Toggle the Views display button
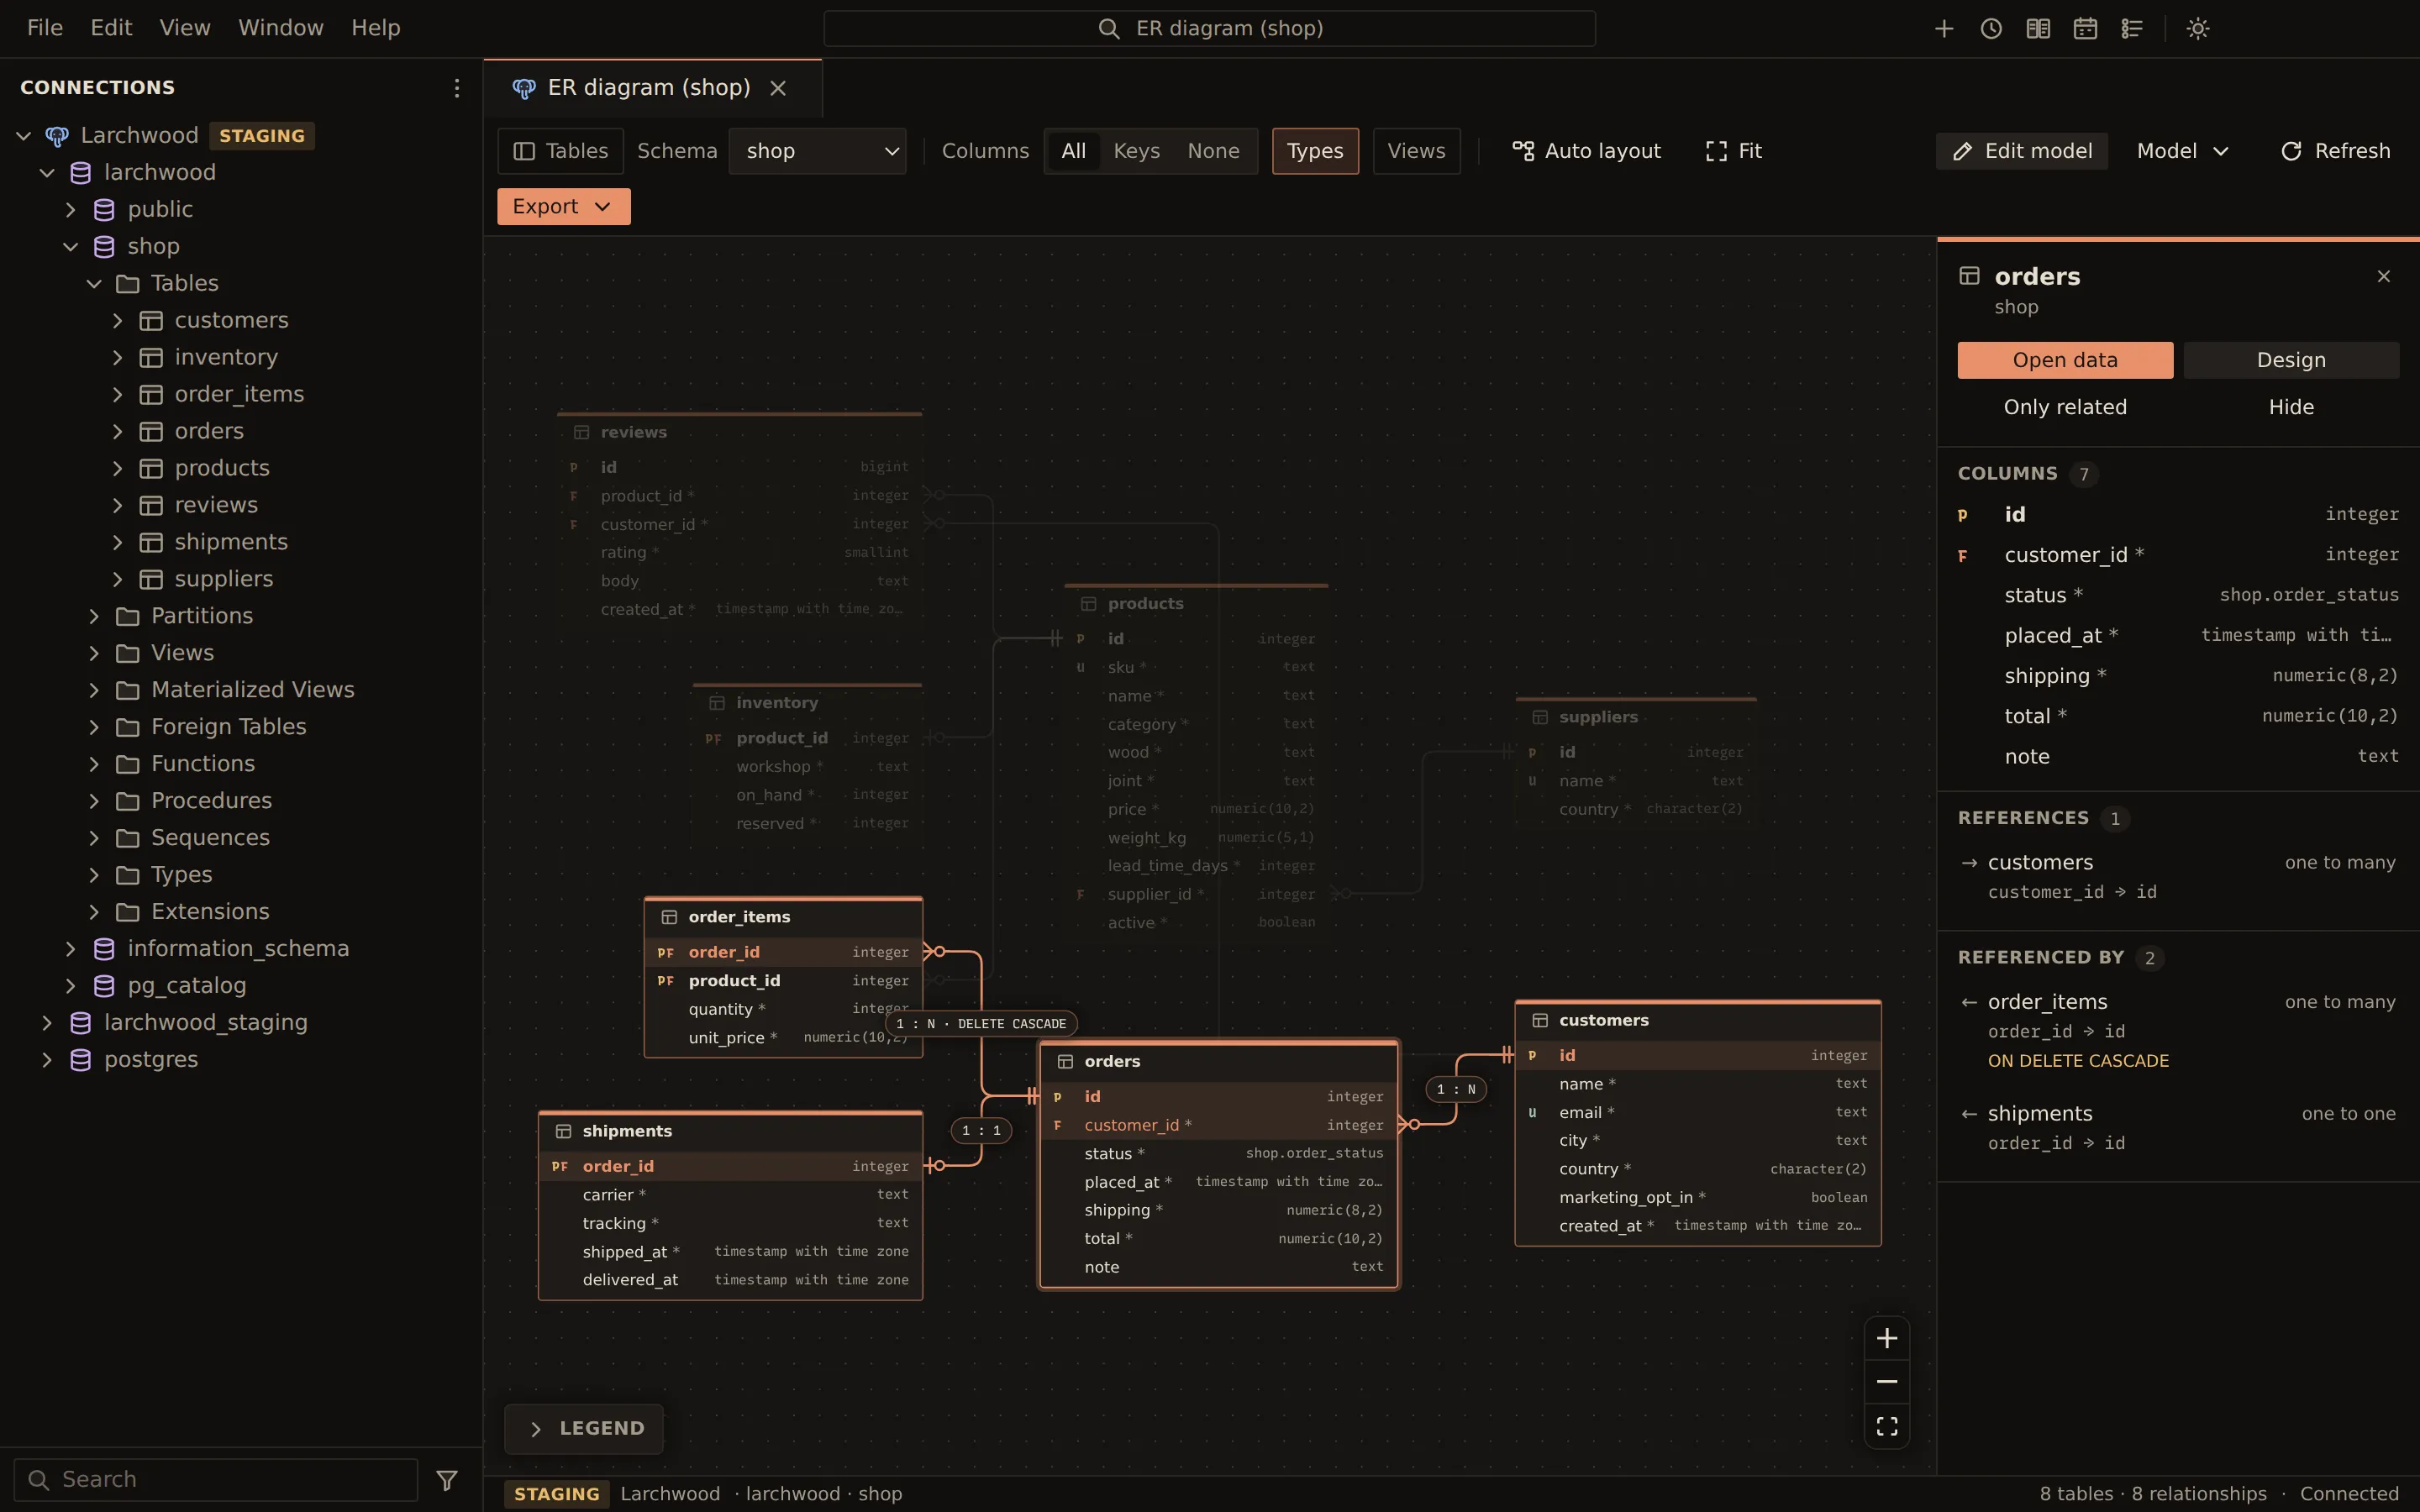The image size is (2420, 1512). tap(1416, 151)
